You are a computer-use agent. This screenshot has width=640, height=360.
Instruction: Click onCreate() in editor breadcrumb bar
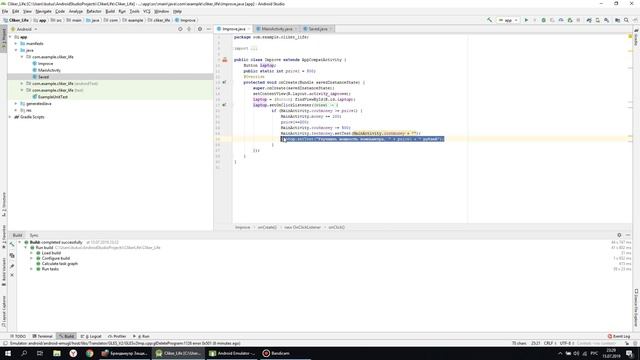(267, 227)
